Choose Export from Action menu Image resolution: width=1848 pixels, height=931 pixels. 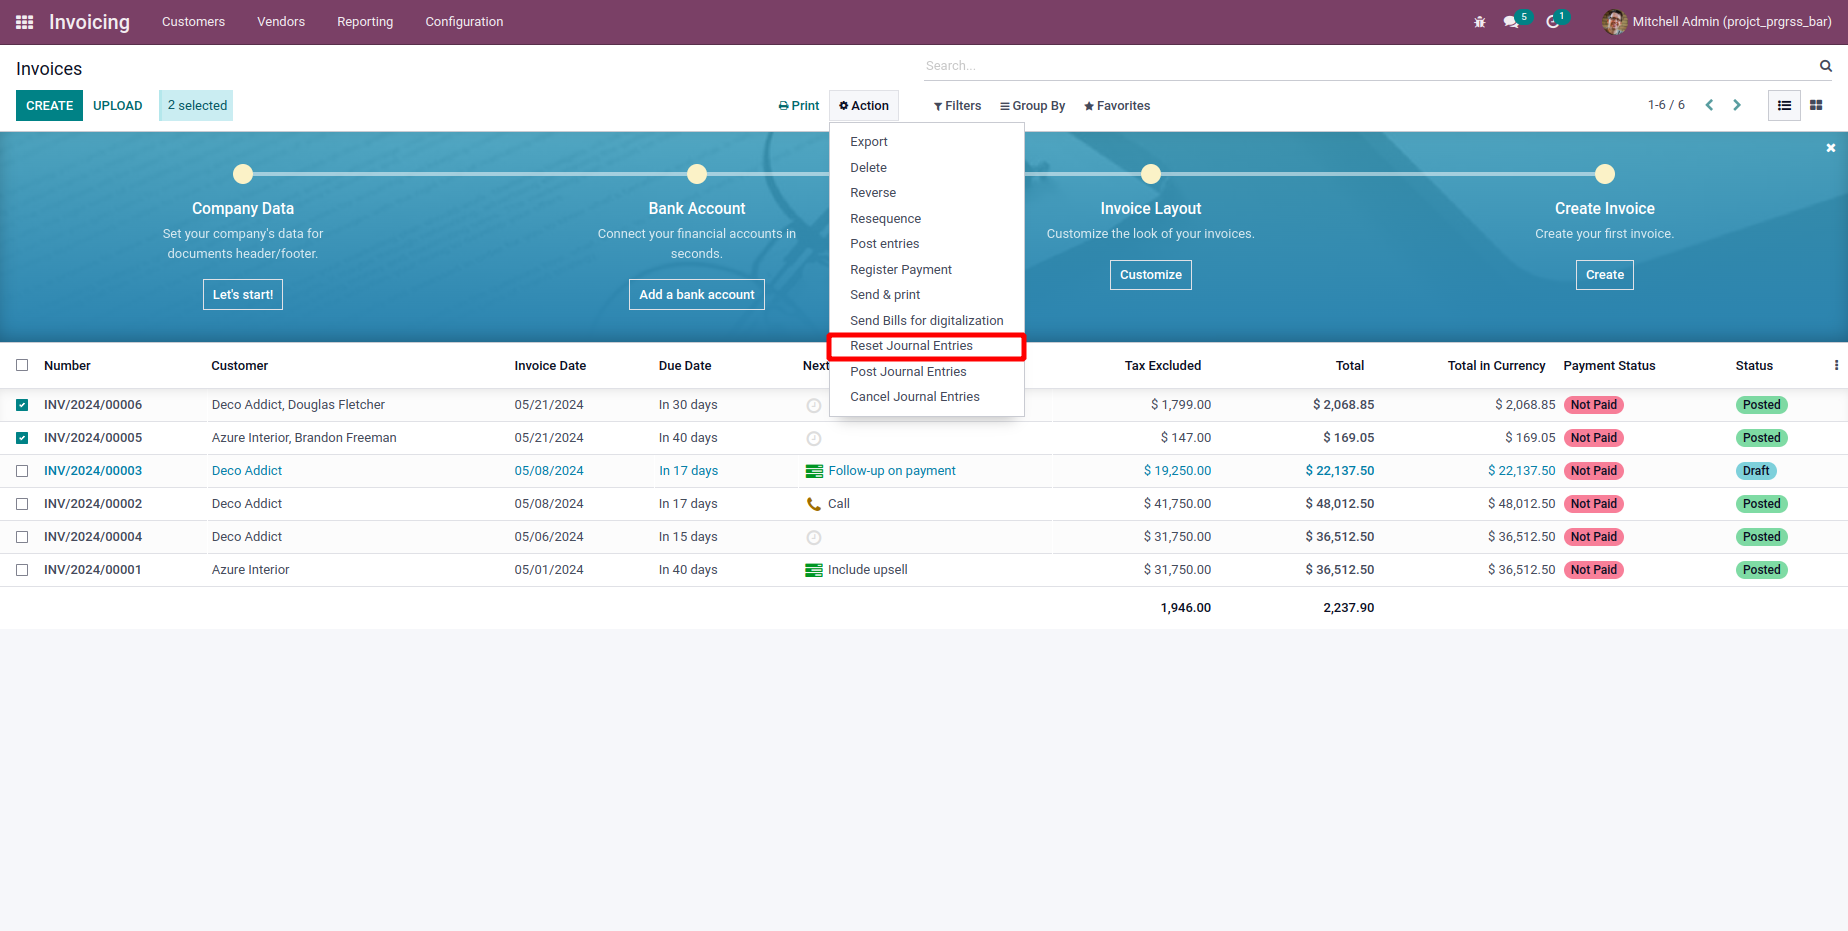point(927,142)
